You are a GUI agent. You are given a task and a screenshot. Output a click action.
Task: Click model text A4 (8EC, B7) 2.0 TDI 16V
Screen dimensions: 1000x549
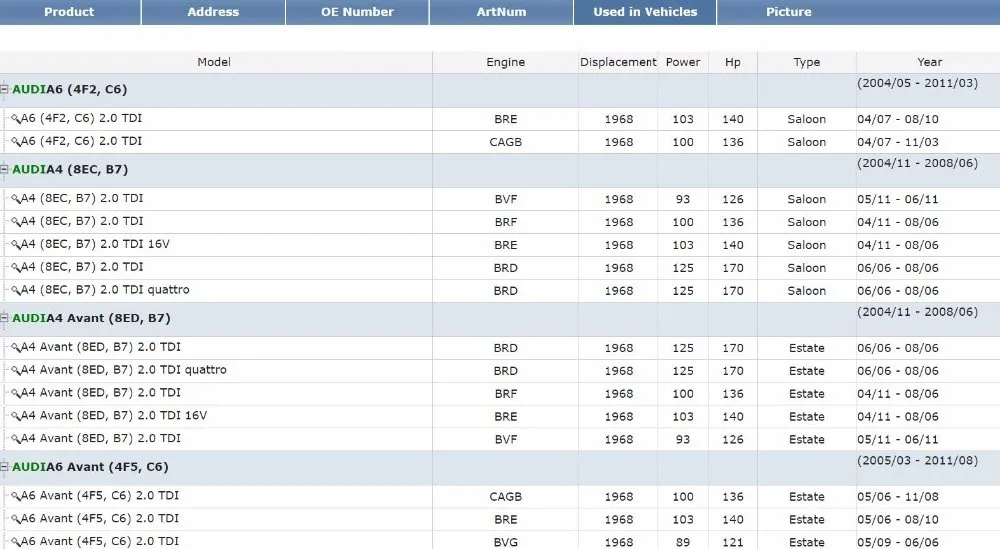(x=95, y=244)
